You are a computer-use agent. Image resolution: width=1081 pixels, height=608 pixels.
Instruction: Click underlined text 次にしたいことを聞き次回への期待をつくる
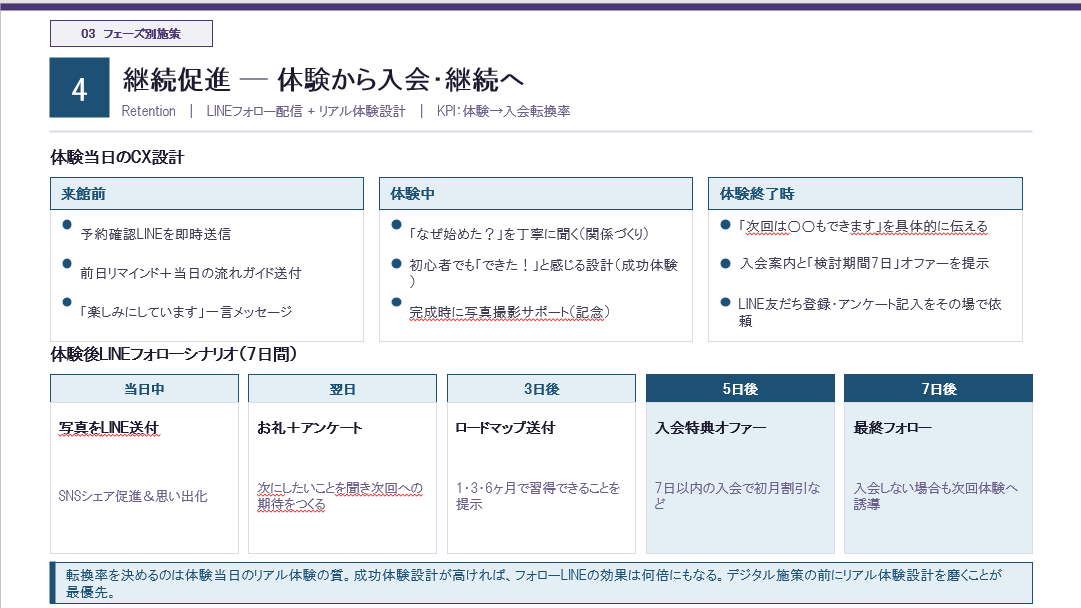coord(339,494)
